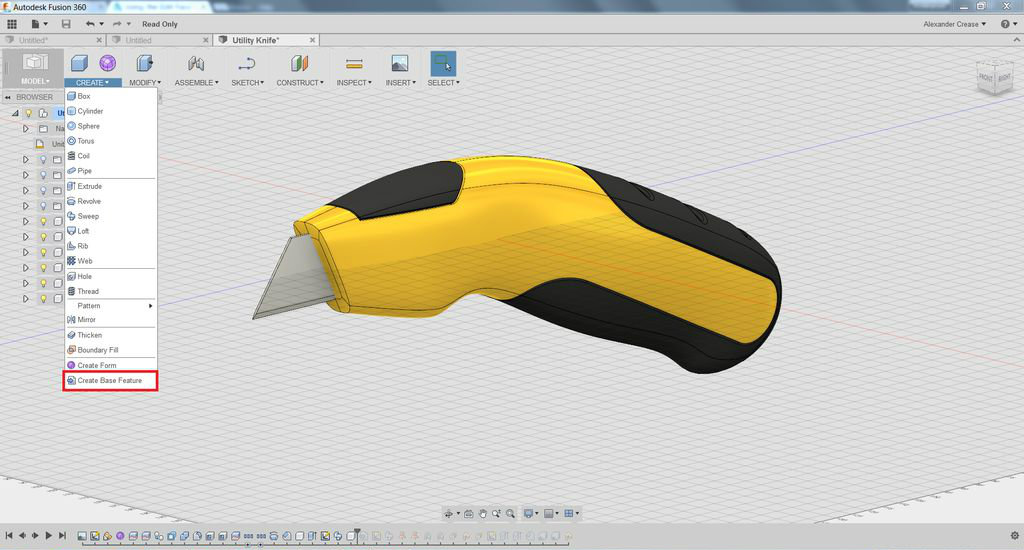Jump to timeline beginning
The height and width of the screenshot is (550, 1024).
coord(8,536)
